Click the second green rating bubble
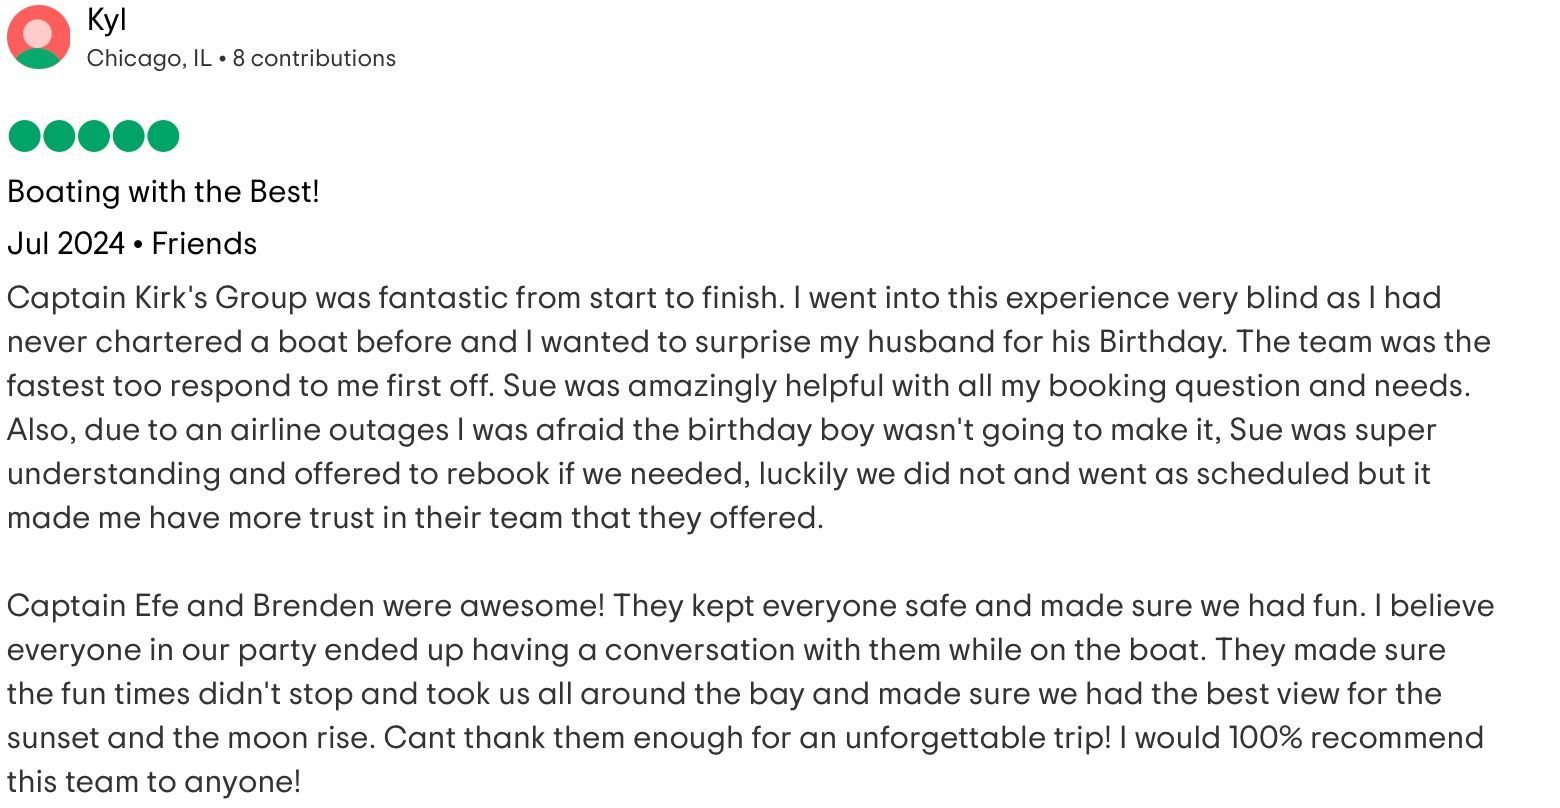This screenshot has height=808, width=1560. click(x=59, y=135)
